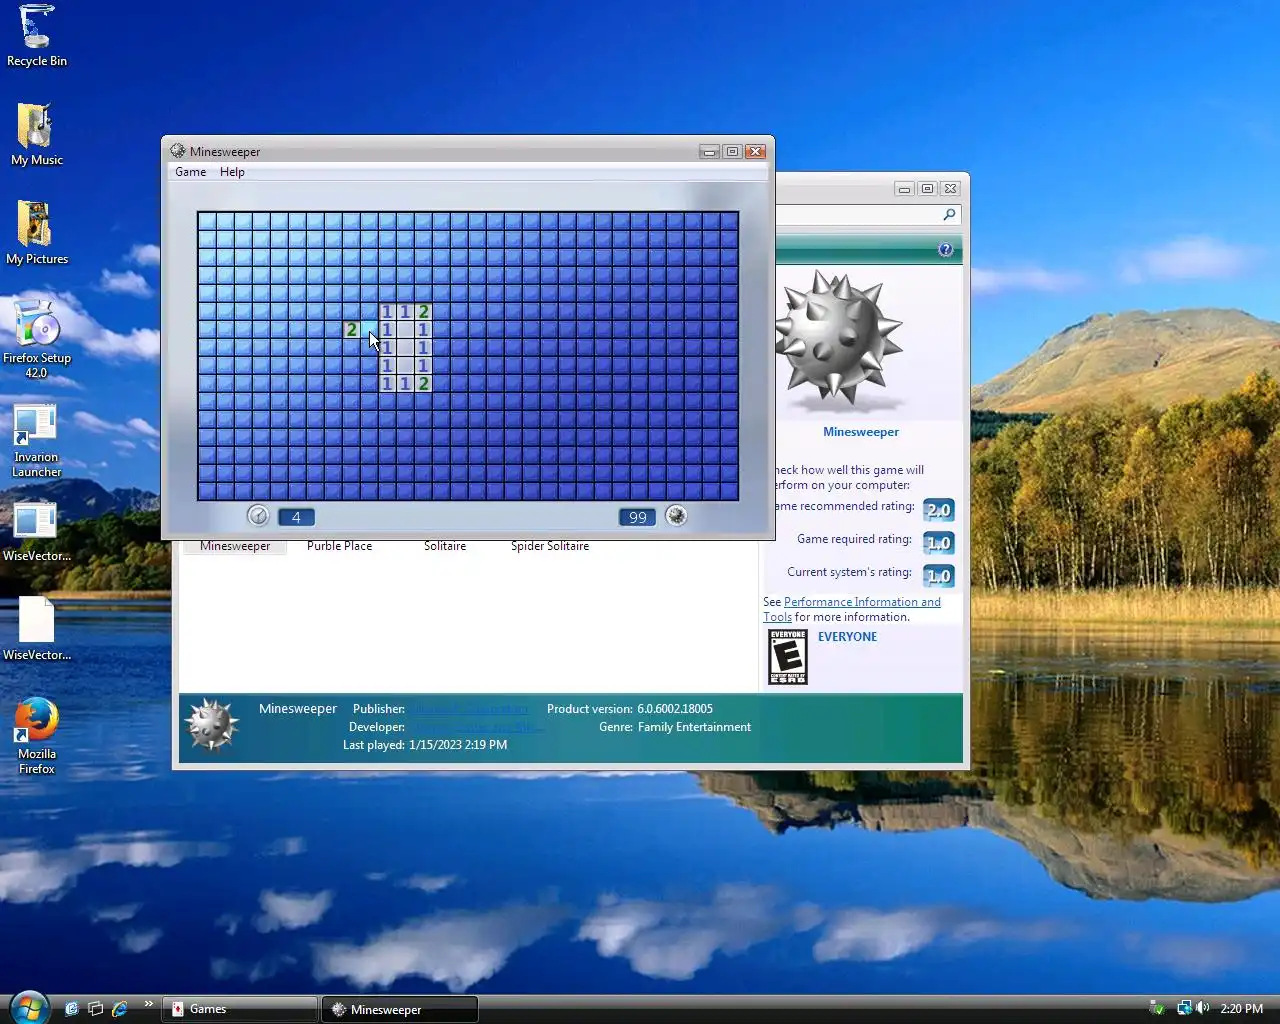Launch Internet Explorer from quick launch
This screenshot has height=1024, width=1280.
click(x=120, y=1008)
